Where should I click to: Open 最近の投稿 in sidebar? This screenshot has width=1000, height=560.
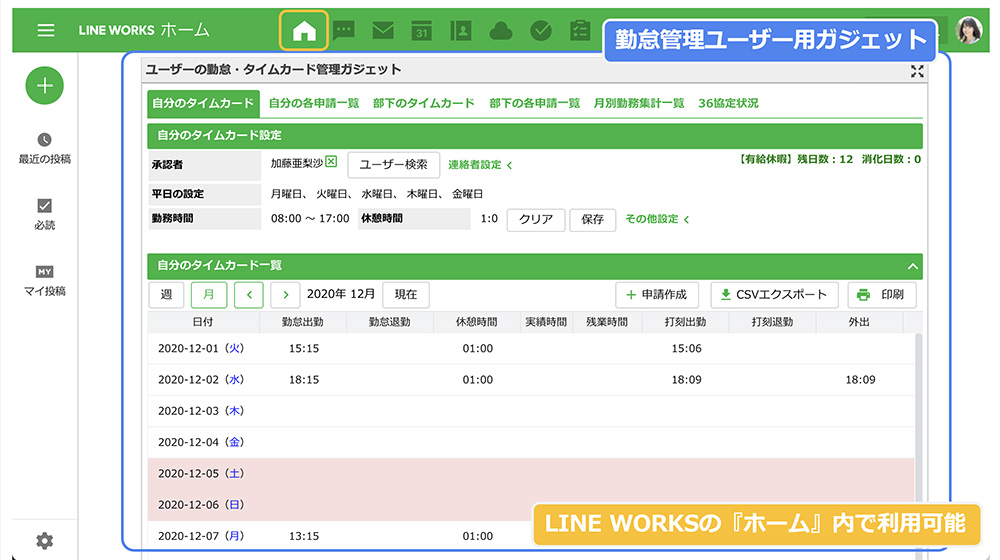45,149
